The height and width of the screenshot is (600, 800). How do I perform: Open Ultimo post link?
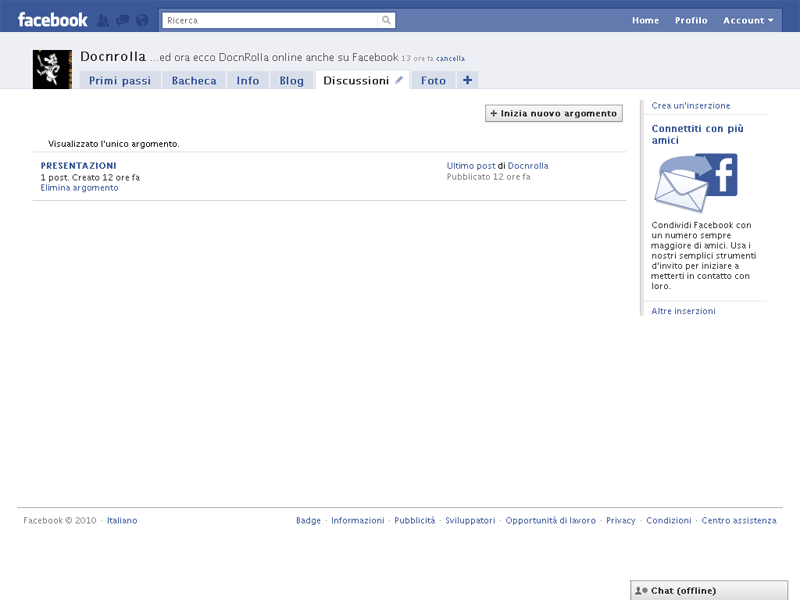(471, 166)
